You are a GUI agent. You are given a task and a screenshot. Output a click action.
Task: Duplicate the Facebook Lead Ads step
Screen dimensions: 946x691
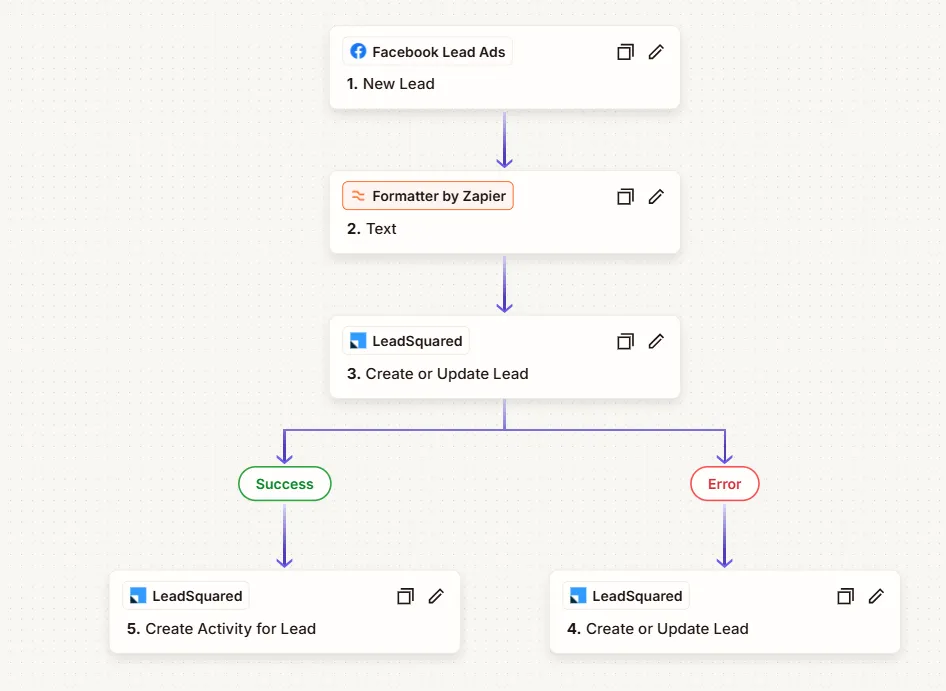click(x=625, y=53)
